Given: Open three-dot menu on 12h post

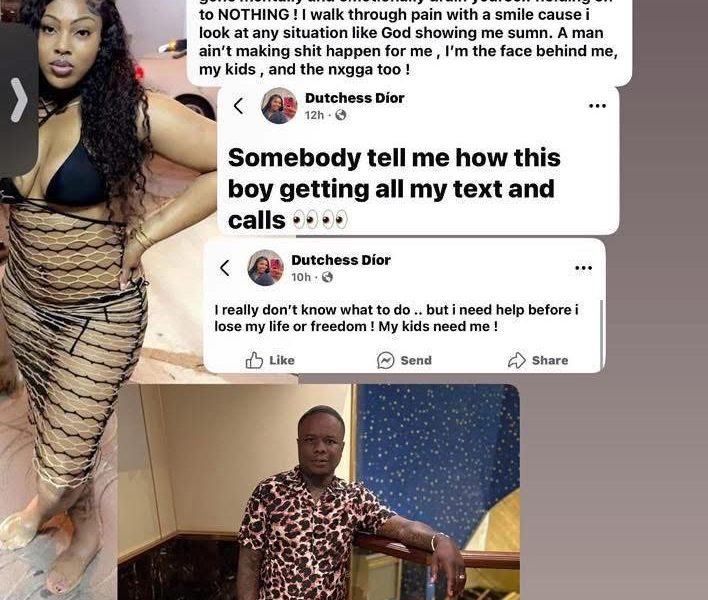Looking at the screenshot, I should [x=597, y=106].
